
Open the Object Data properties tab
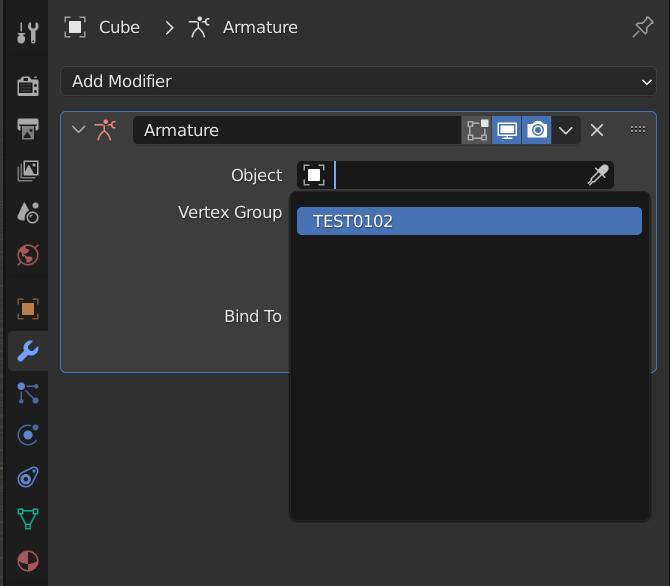[28, 519]
